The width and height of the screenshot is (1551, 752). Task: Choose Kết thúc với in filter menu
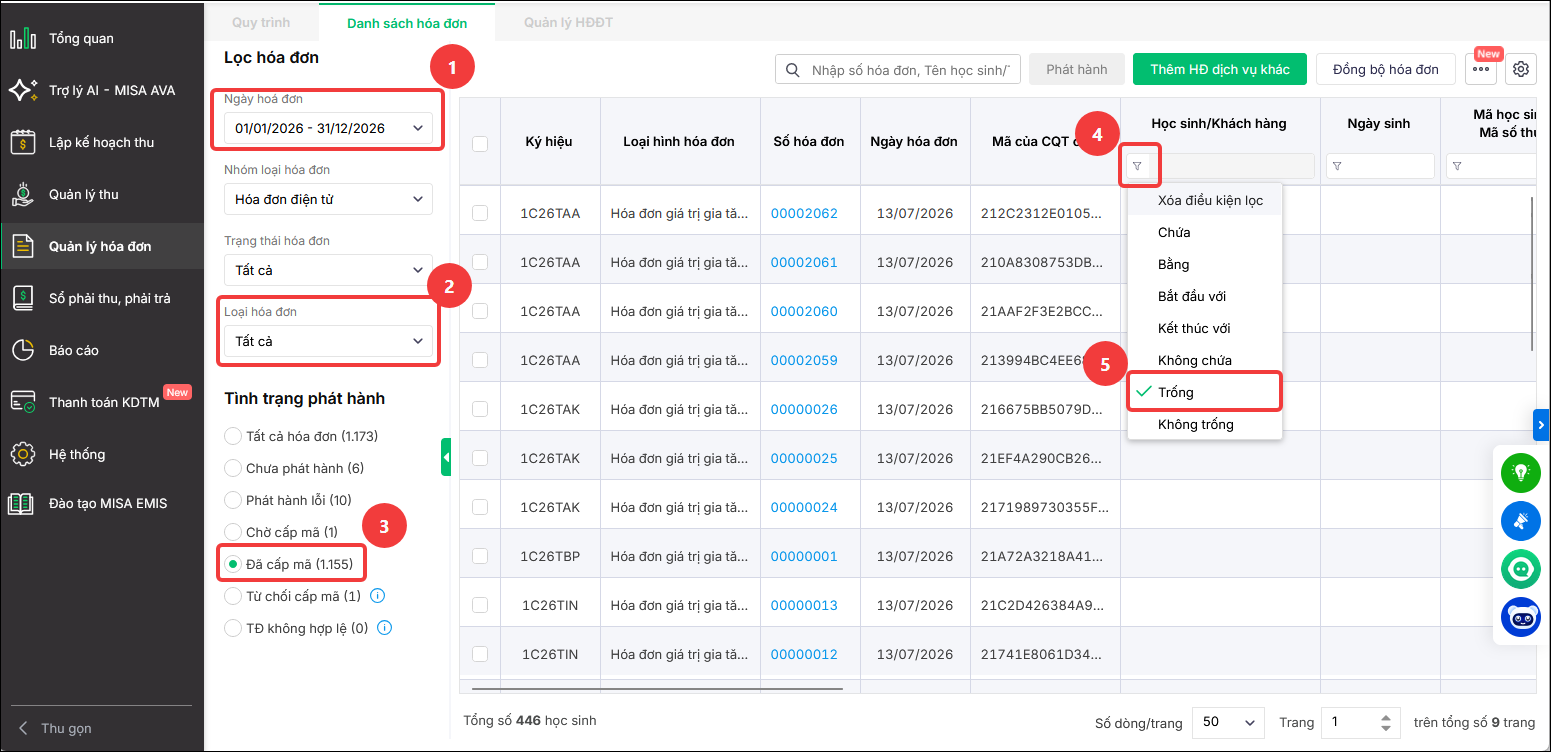click(x=1205, y=328)
